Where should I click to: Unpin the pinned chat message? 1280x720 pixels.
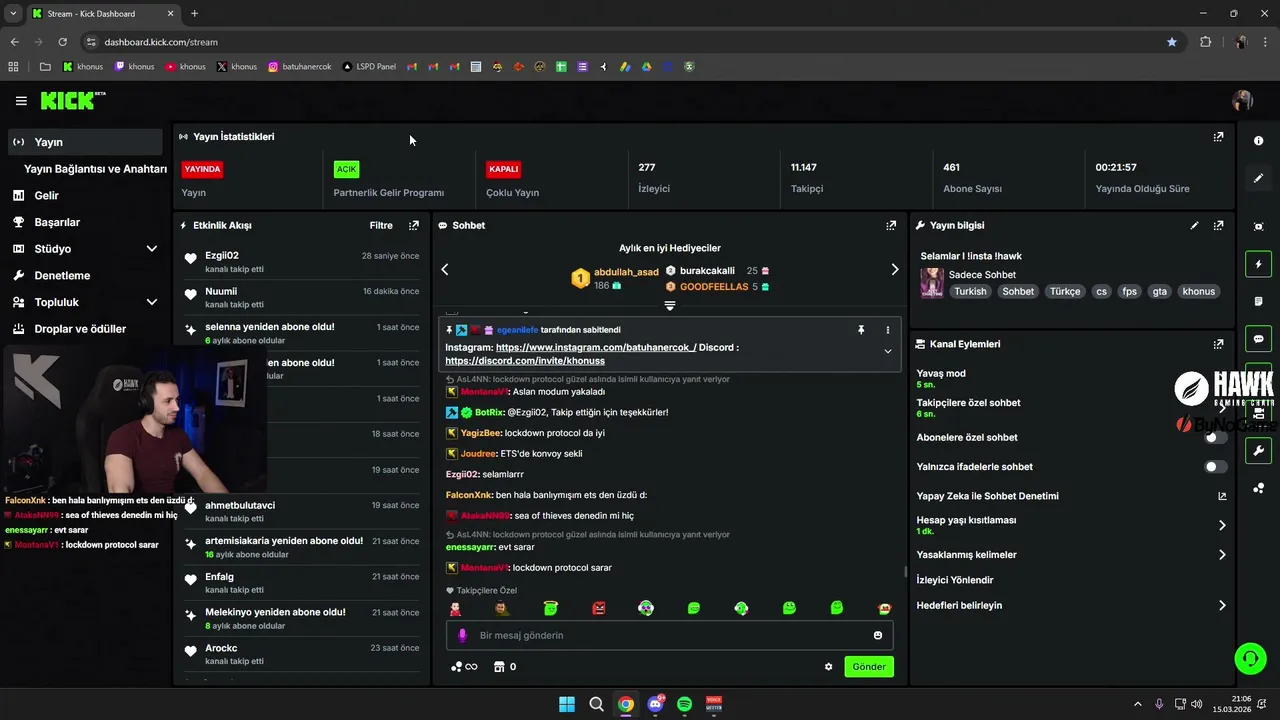[x=860, y=330]
